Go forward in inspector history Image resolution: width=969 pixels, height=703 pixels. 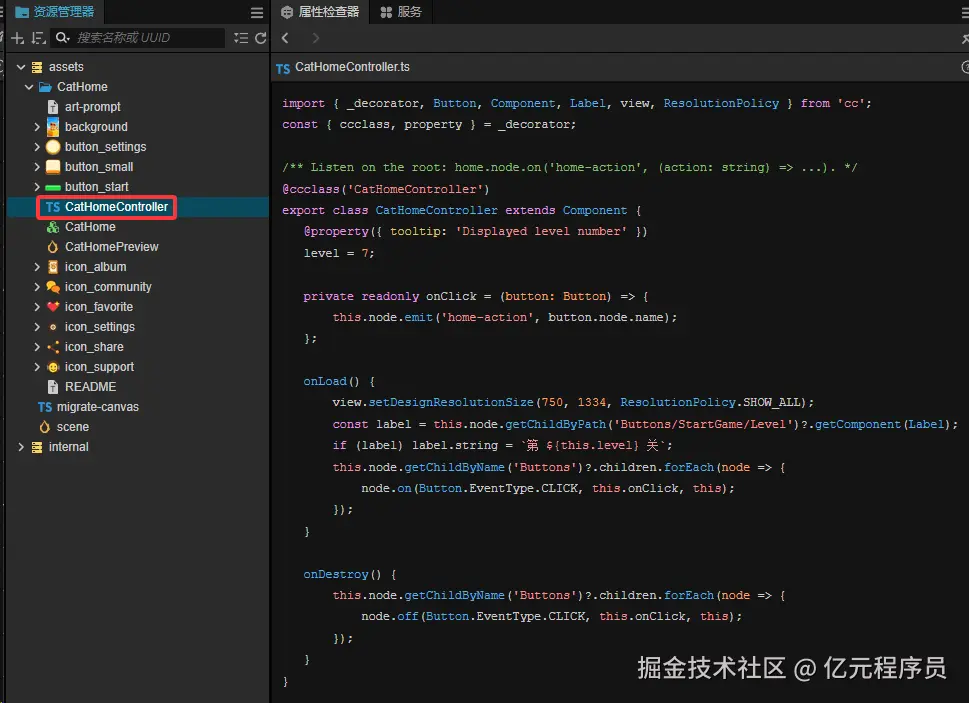point(316,38)
